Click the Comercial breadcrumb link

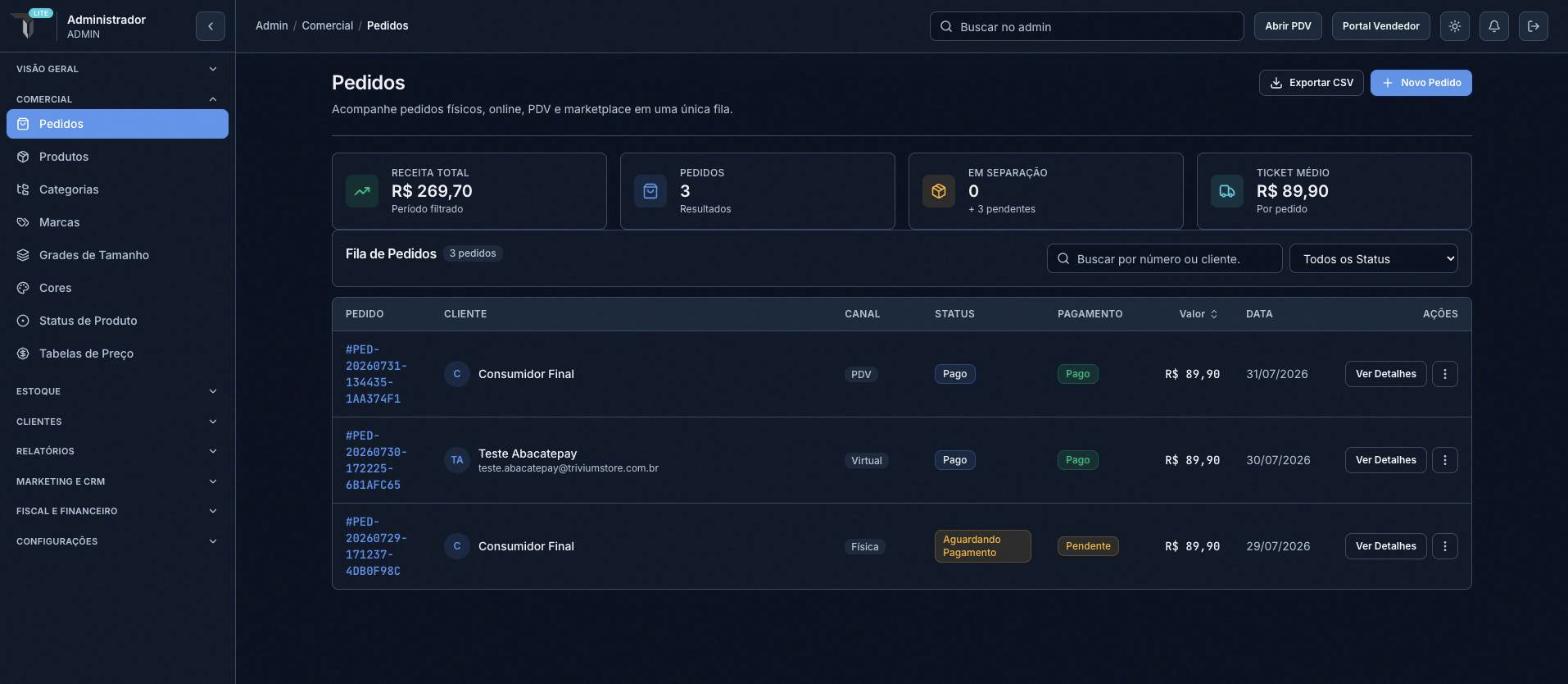point(327,26)
